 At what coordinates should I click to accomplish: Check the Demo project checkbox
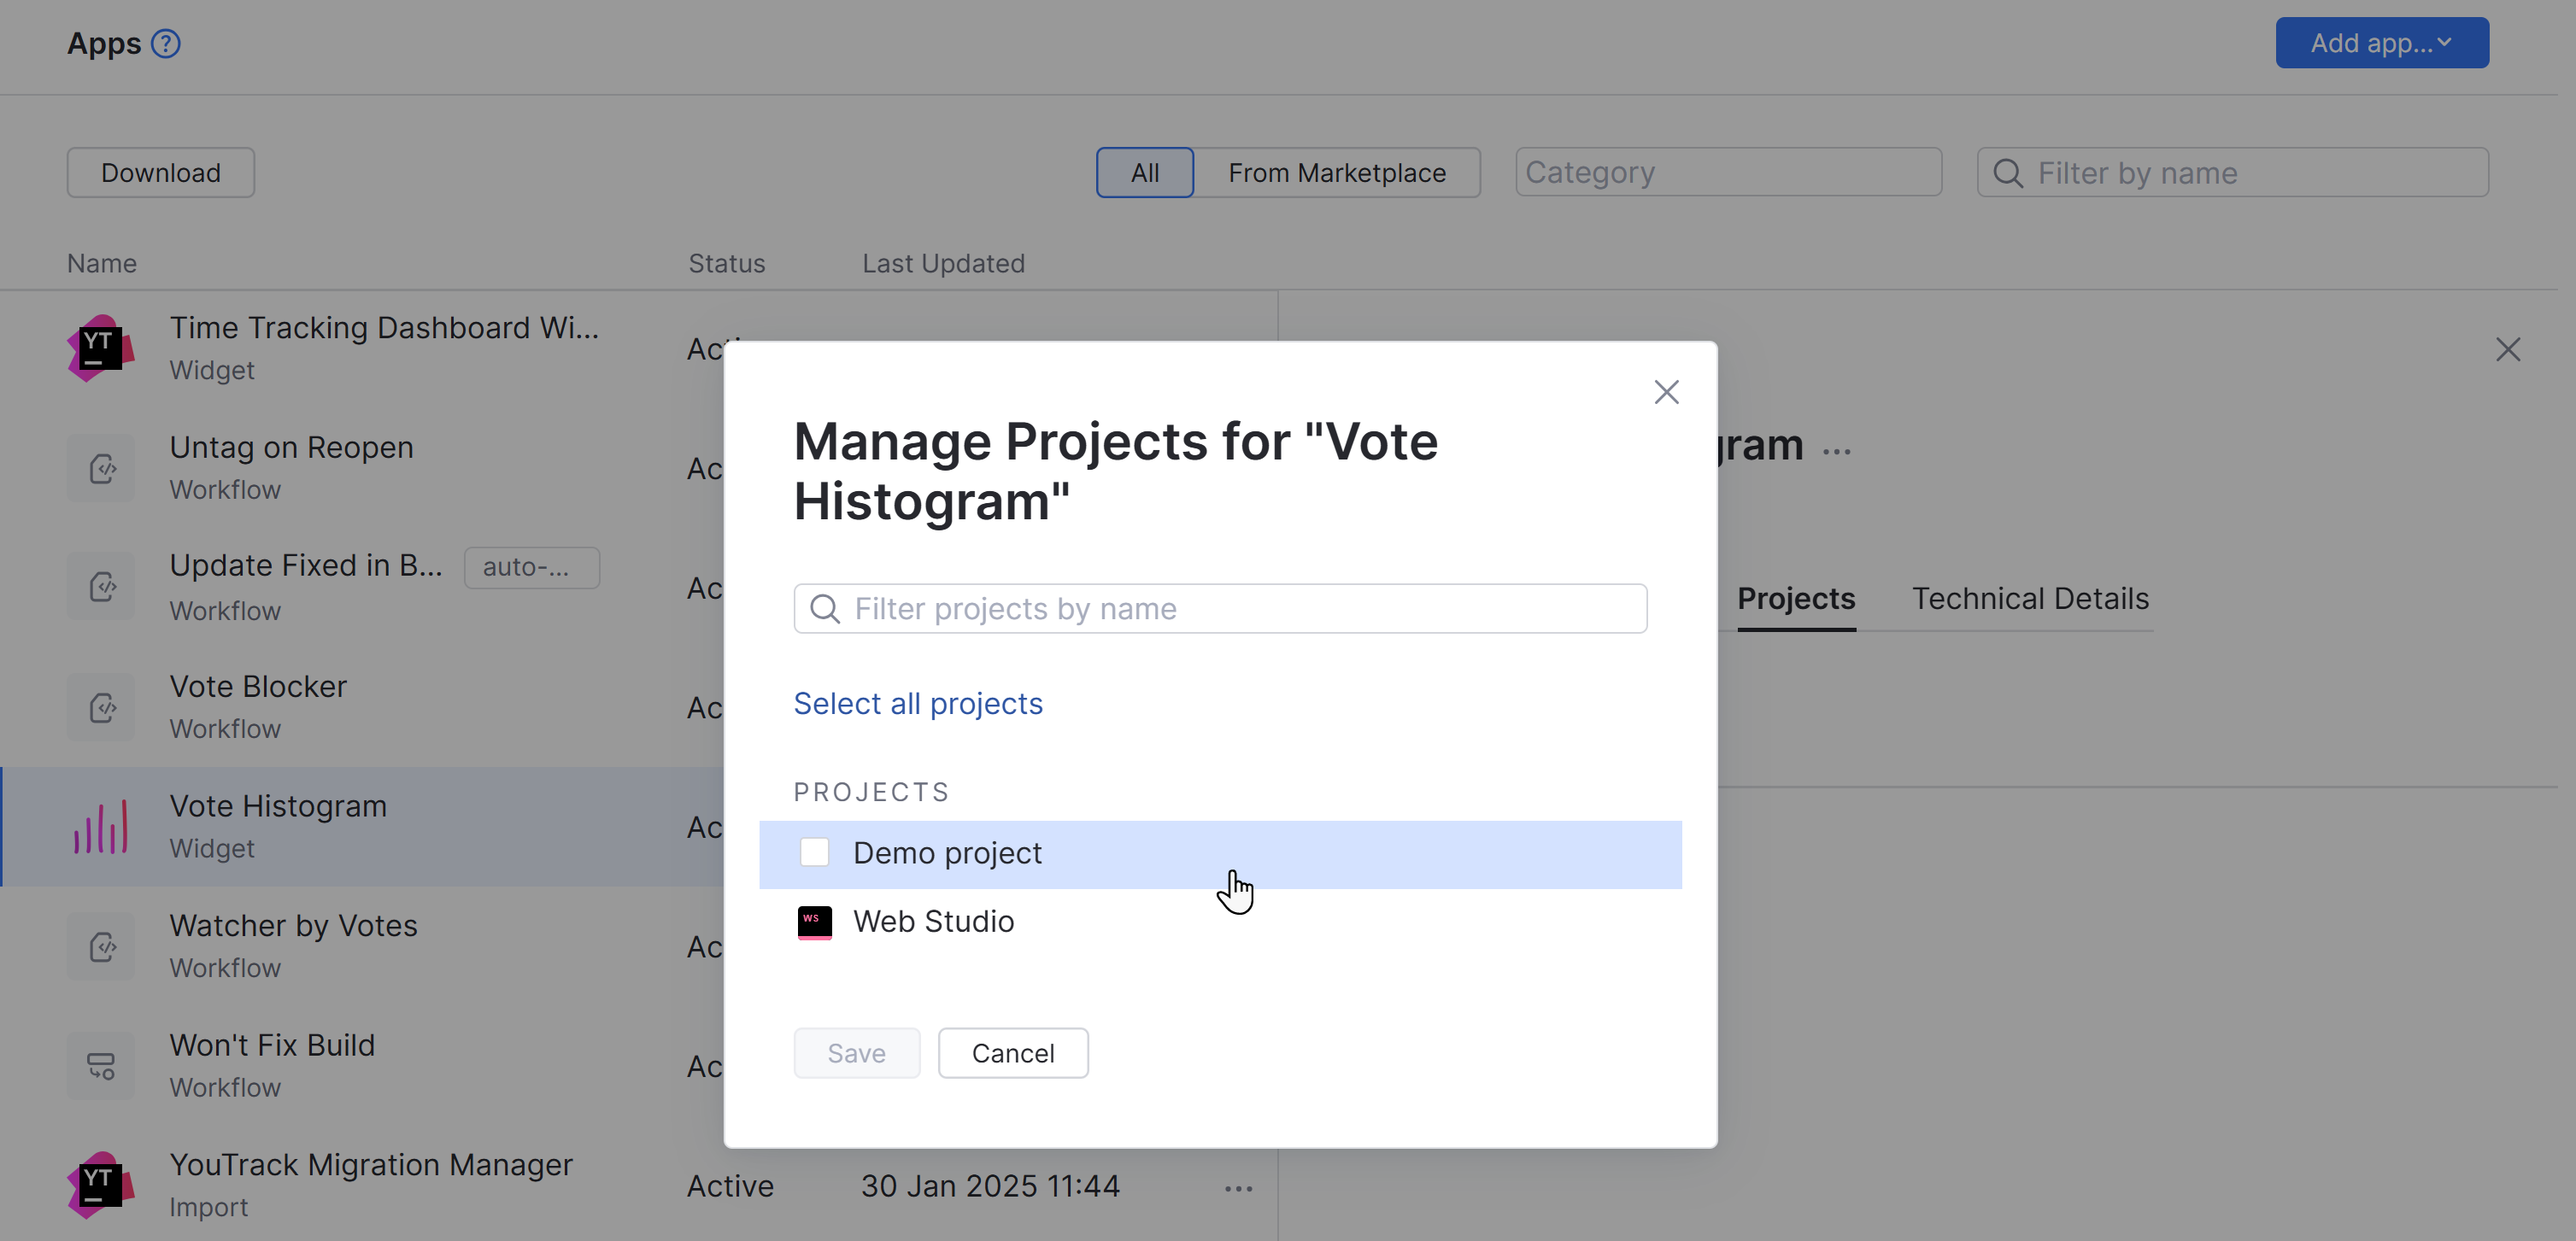[814, 852]
